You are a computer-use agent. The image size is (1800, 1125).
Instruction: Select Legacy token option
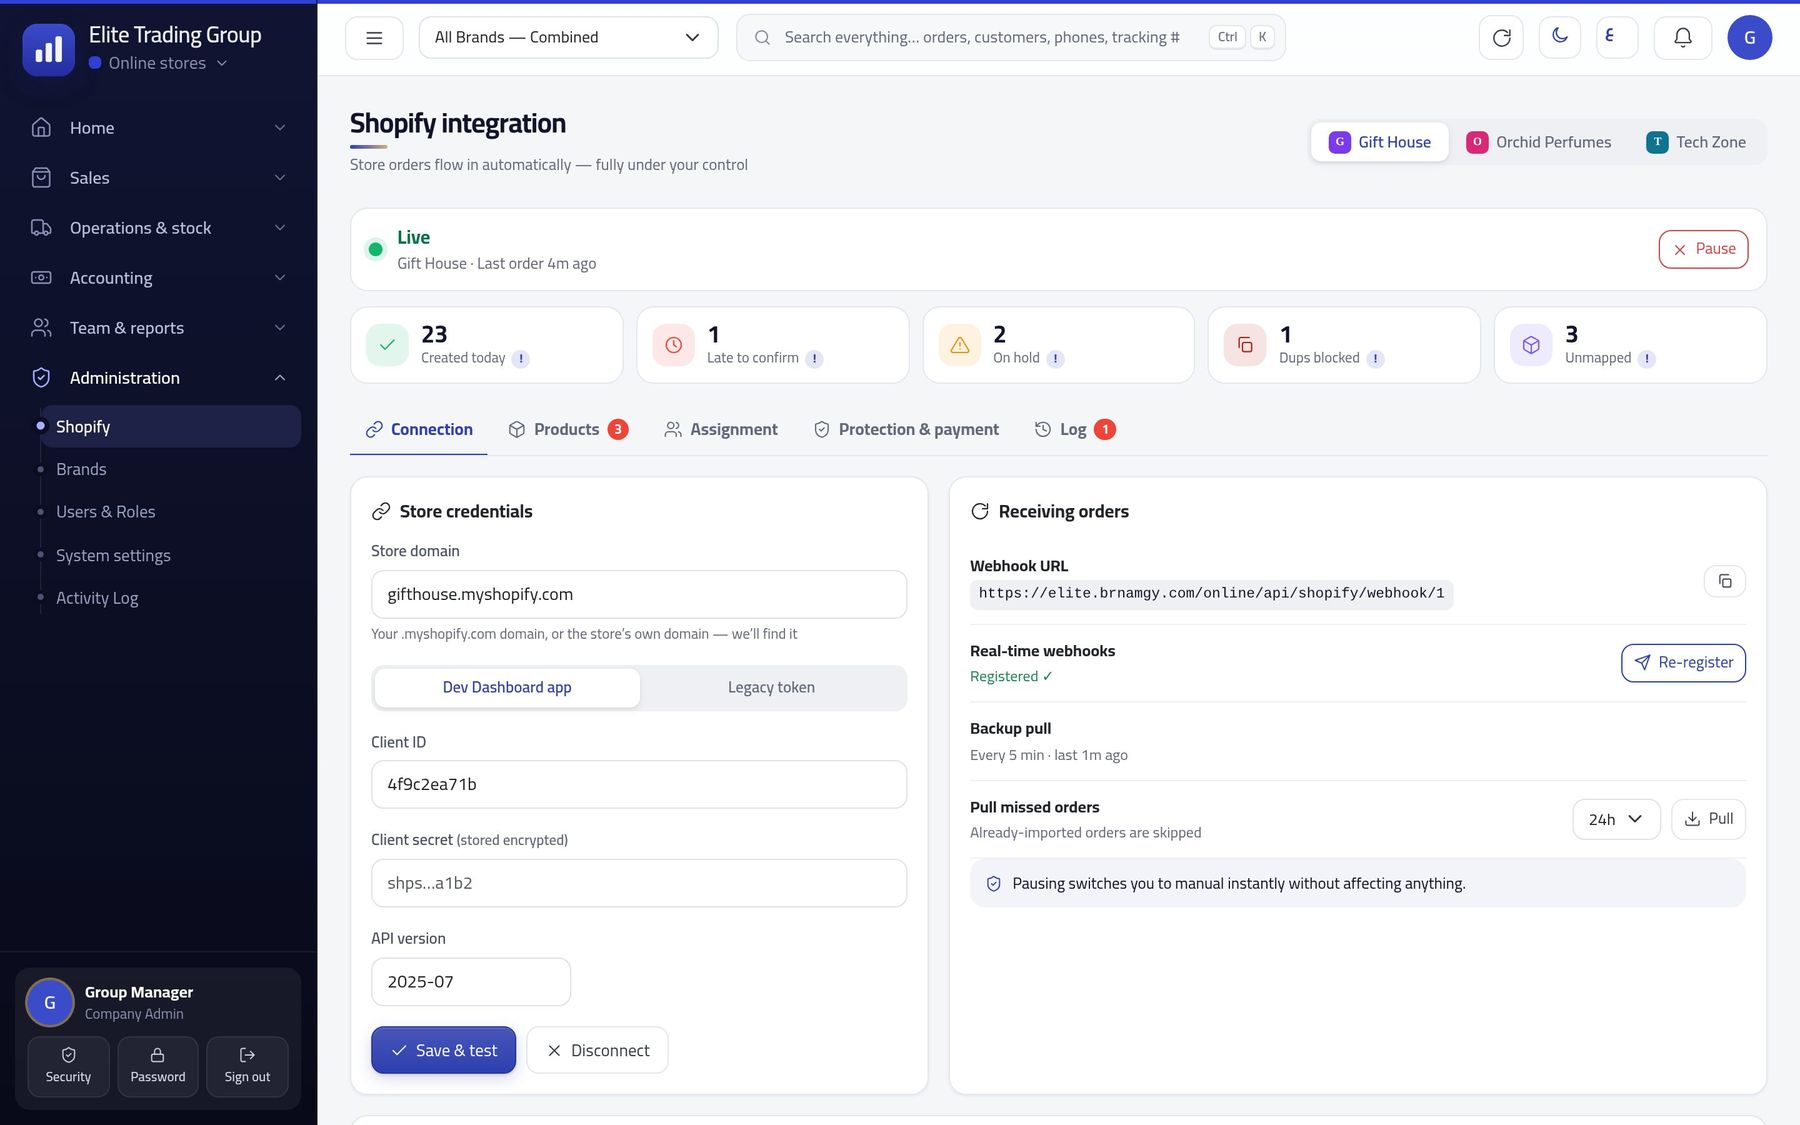click(x=771, y=688)
